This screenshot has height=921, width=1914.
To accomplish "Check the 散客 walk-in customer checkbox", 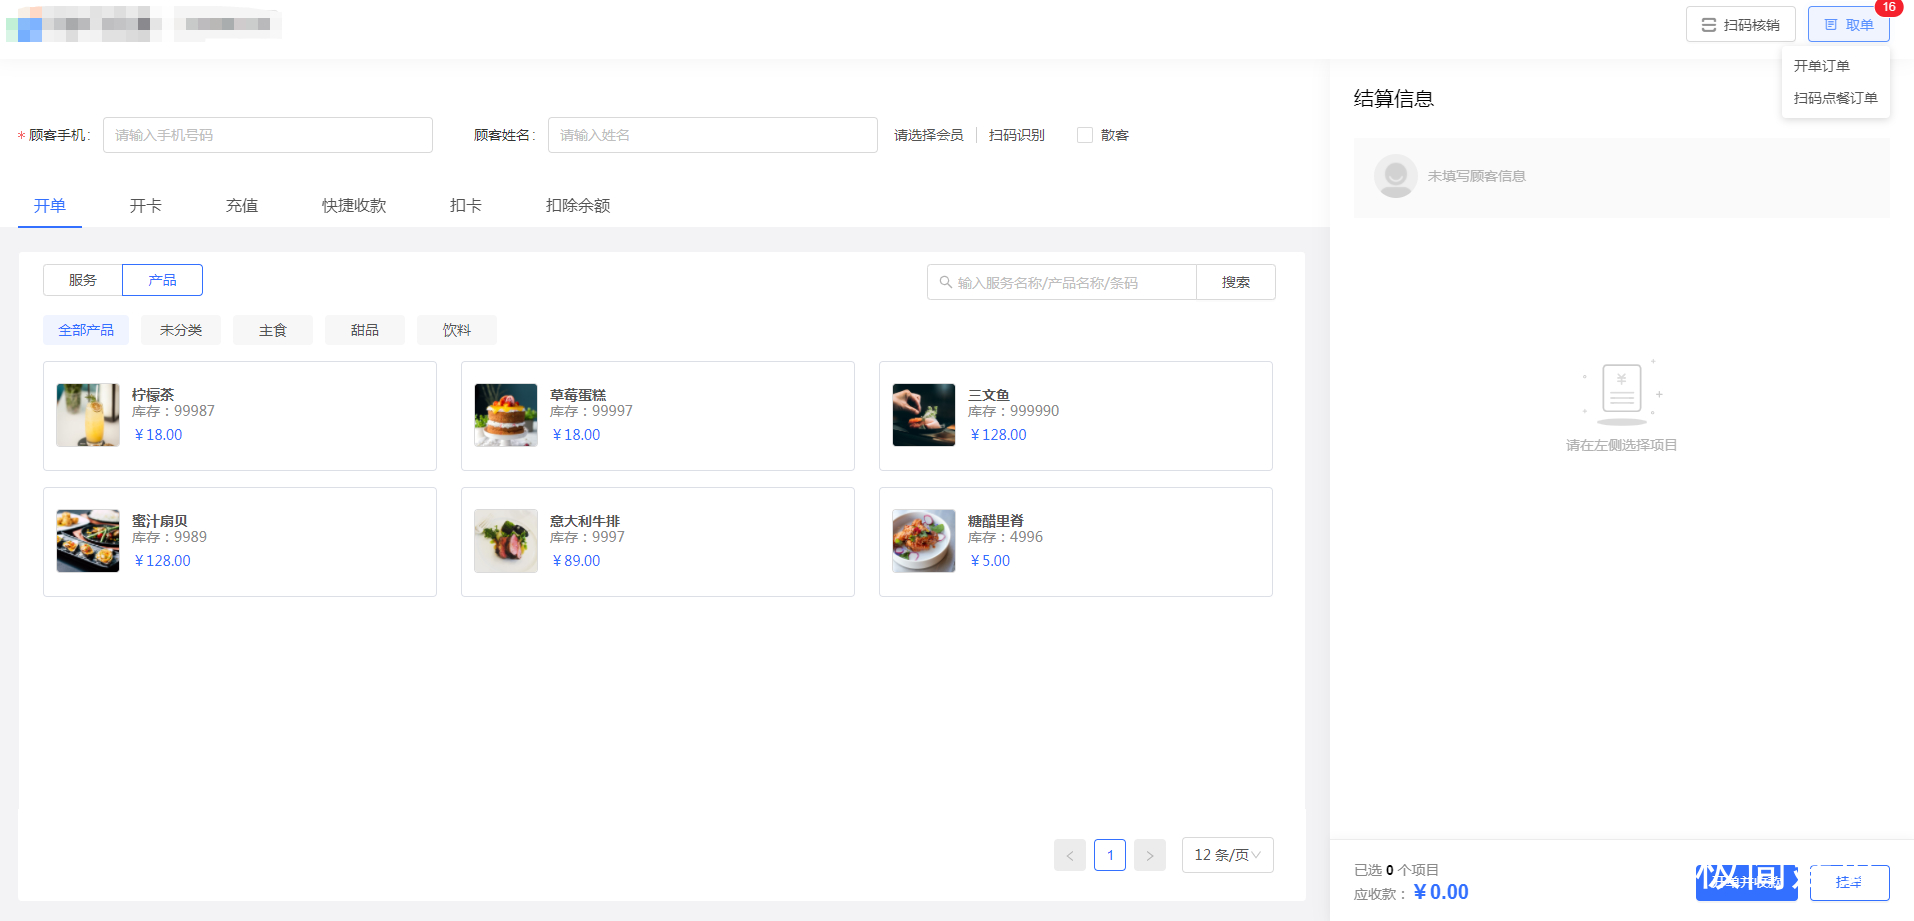I will coord(1084,135).
